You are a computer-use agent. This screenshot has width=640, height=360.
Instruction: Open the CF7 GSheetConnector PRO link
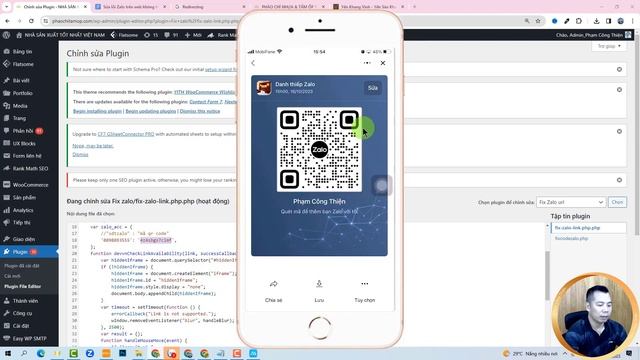pyautogui.click(x=126, y=134)
